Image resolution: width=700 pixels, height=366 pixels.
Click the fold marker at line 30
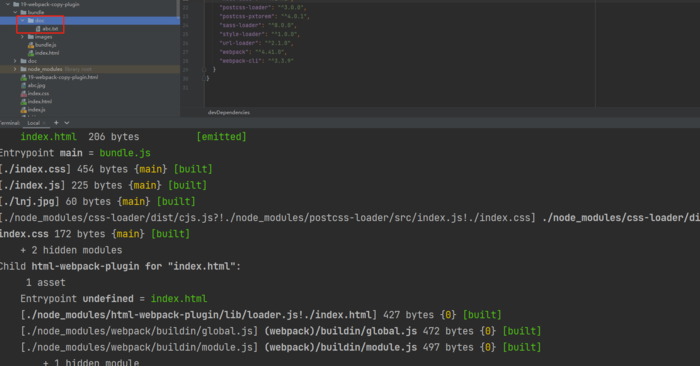204,79
